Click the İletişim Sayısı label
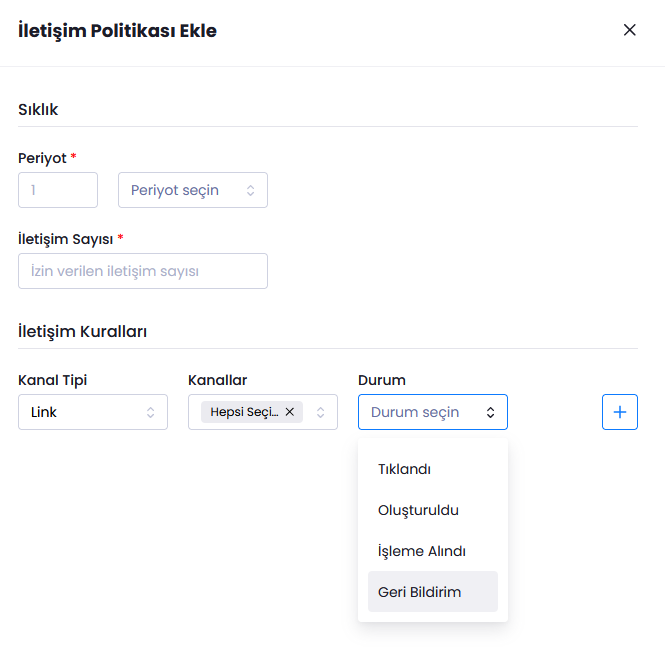 (66, 239)
